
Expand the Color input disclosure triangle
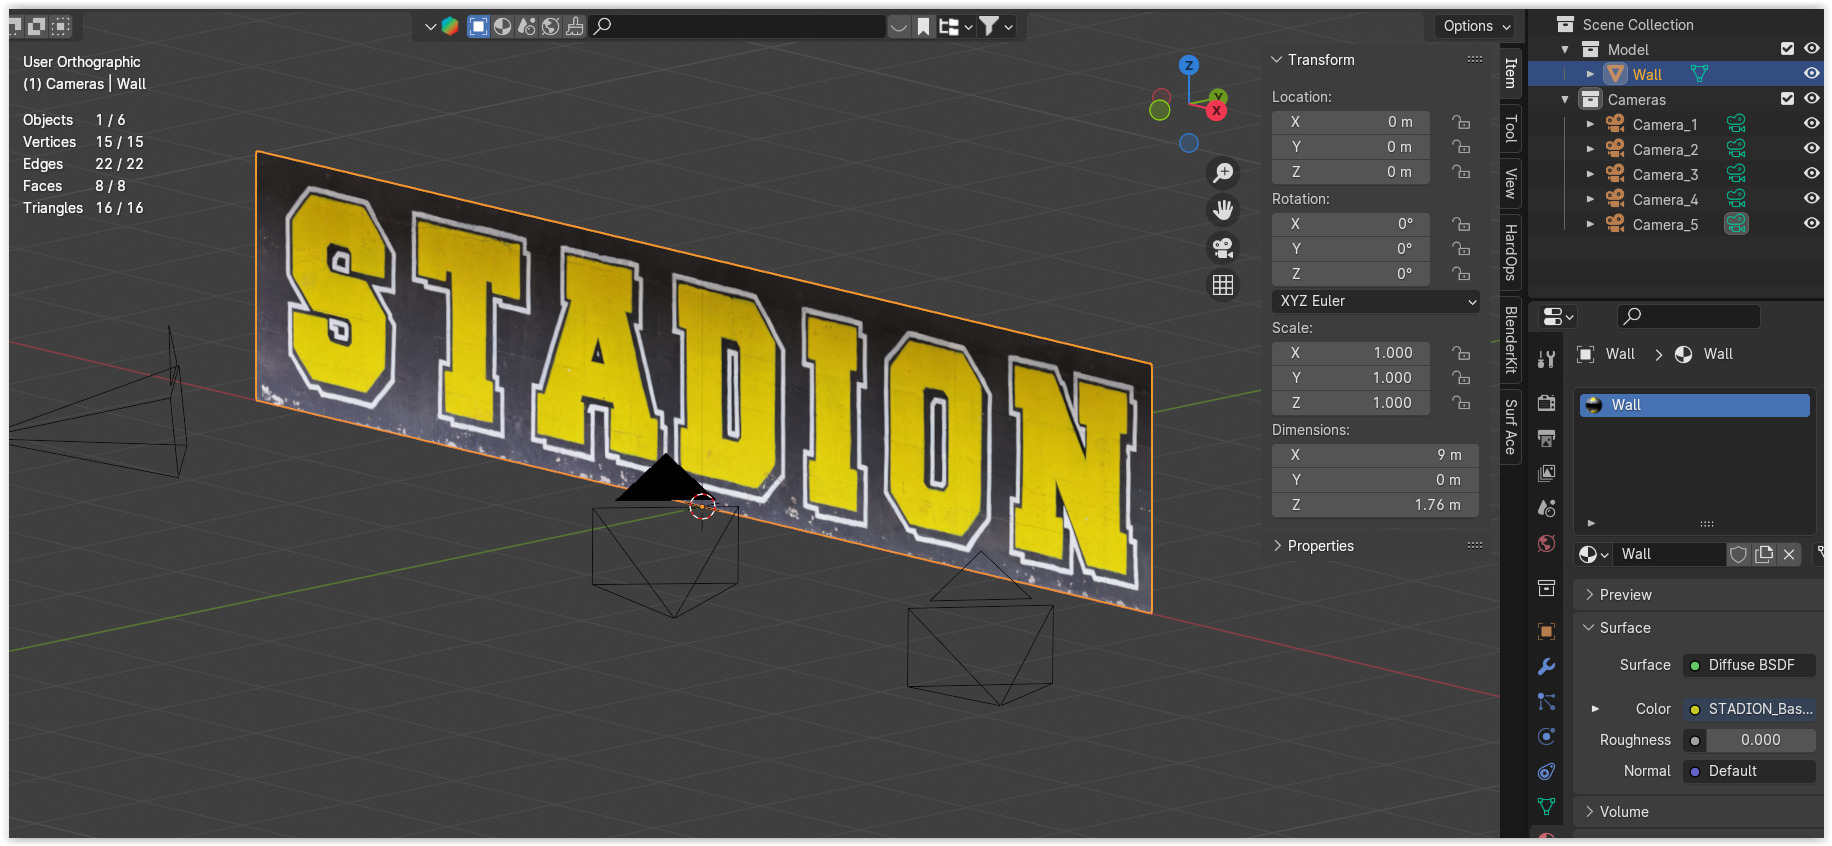point(1595,709)
